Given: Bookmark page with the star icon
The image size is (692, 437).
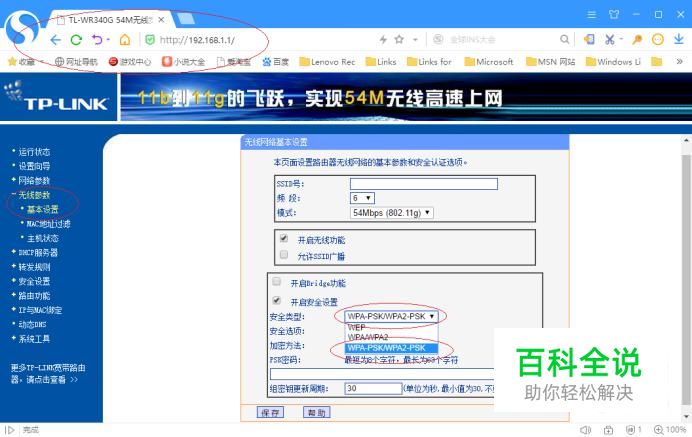Looking at the screenshot, I should (x=399, y=39).
